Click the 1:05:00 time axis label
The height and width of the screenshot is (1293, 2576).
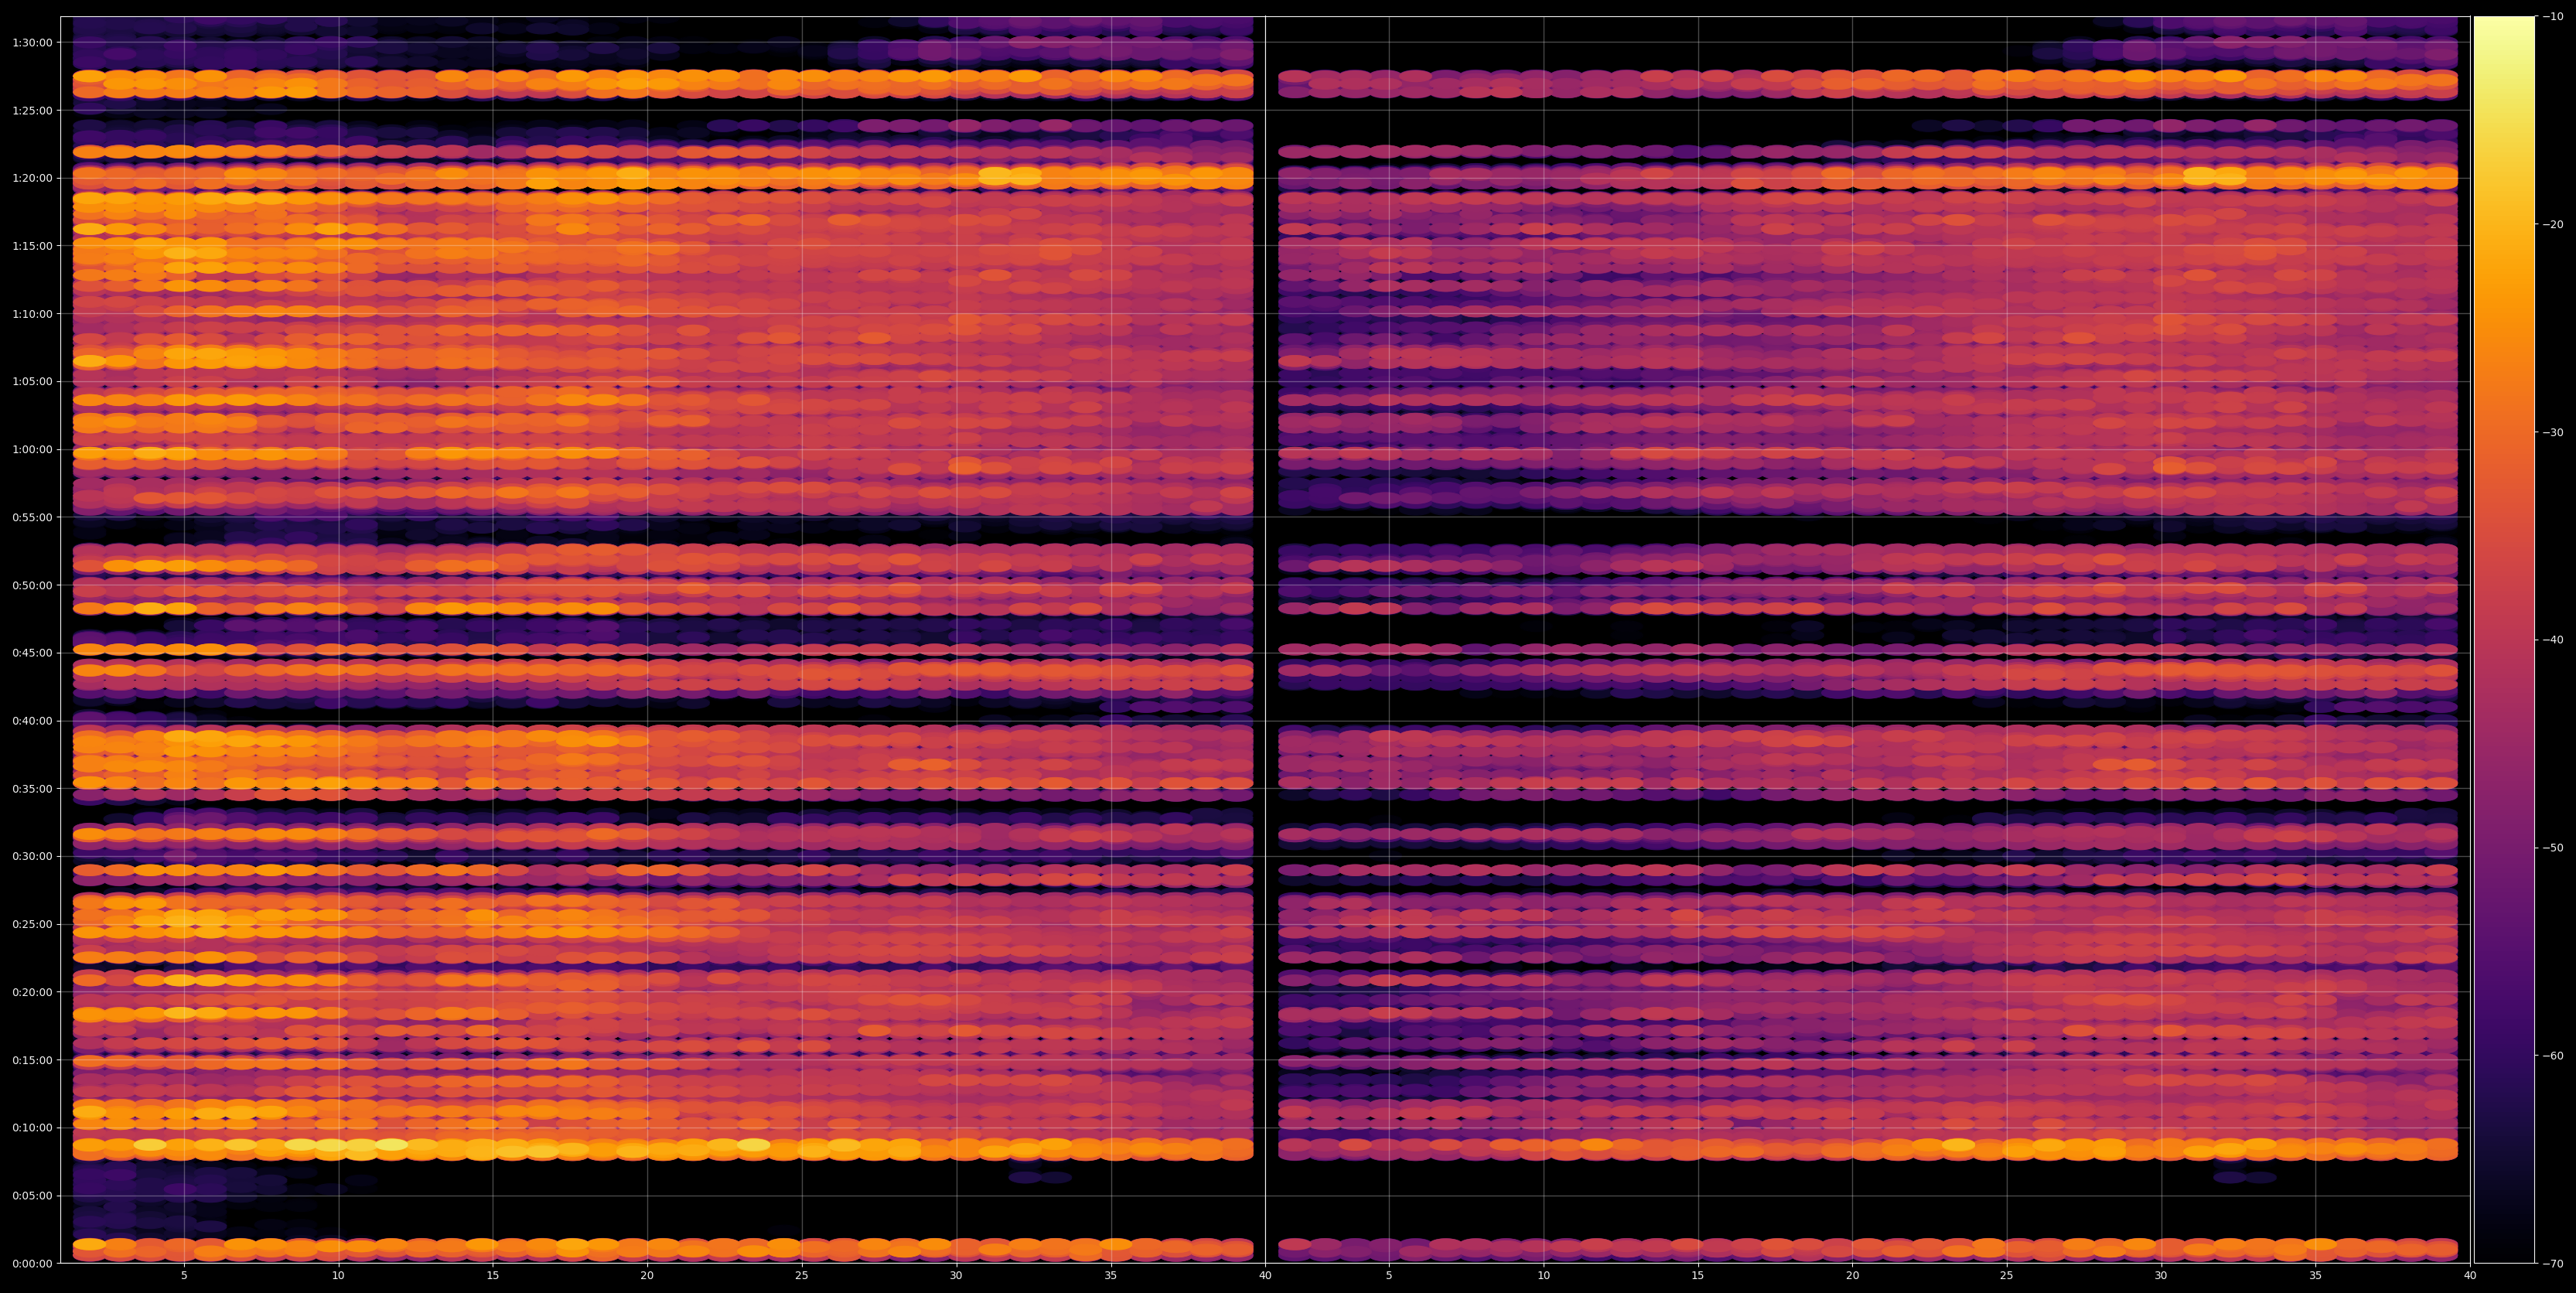click(x=33, y=381)
